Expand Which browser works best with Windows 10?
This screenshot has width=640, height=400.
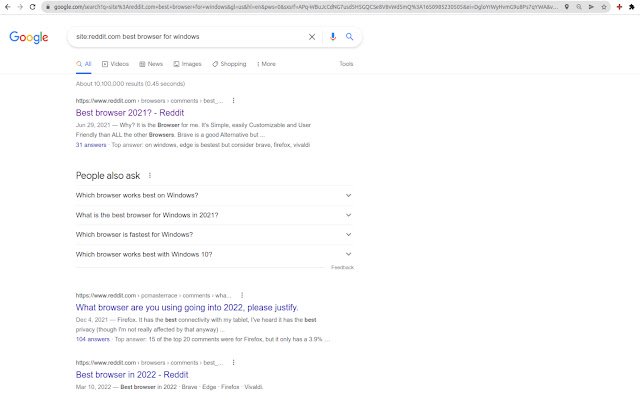coord(214,254)
